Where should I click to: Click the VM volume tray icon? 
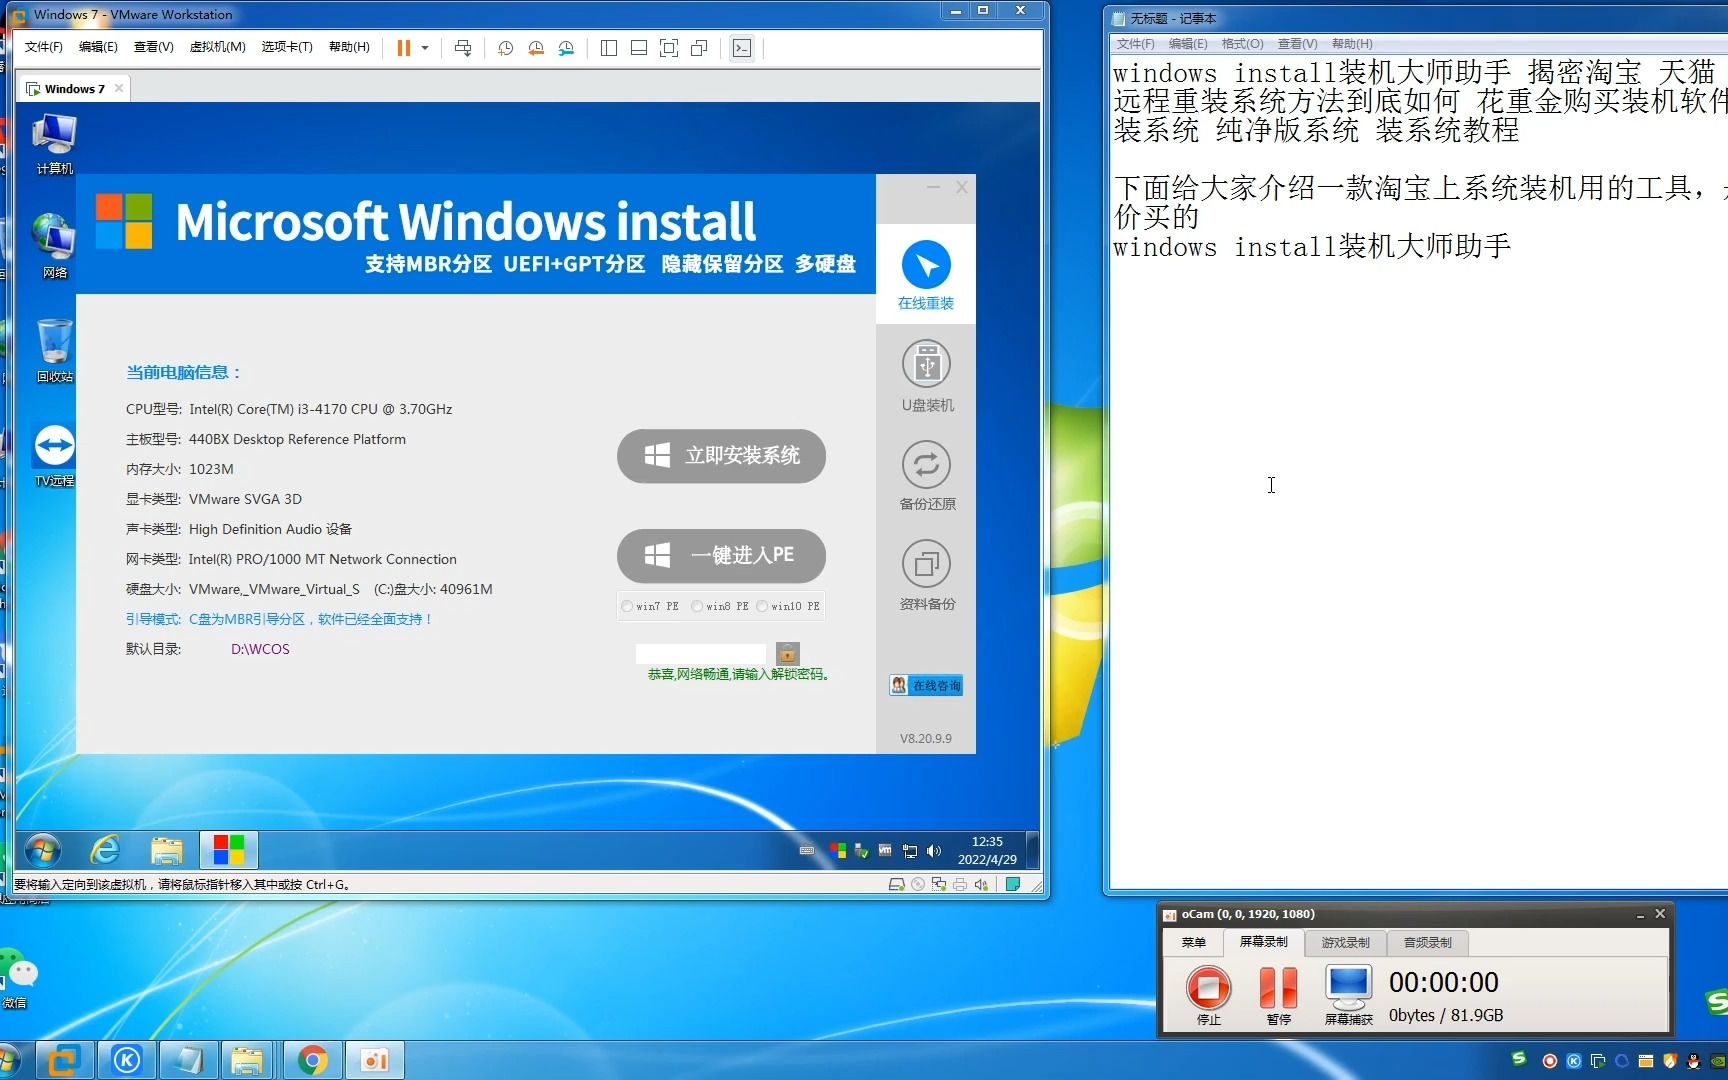(934, 851)
